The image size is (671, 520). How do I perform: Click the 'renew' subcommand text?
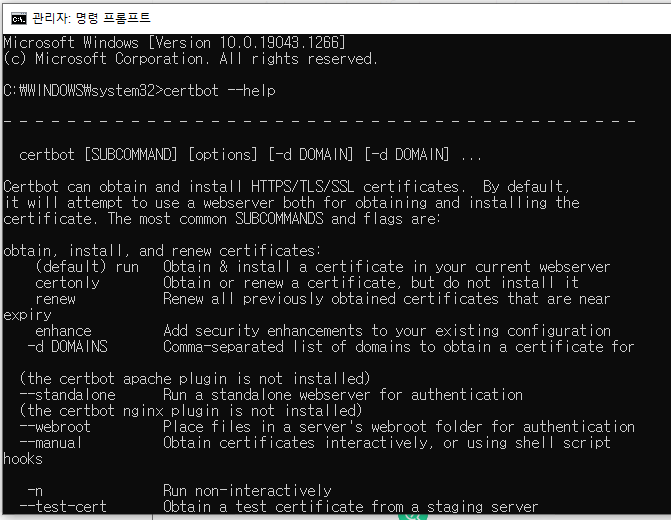tap(55, 299)
